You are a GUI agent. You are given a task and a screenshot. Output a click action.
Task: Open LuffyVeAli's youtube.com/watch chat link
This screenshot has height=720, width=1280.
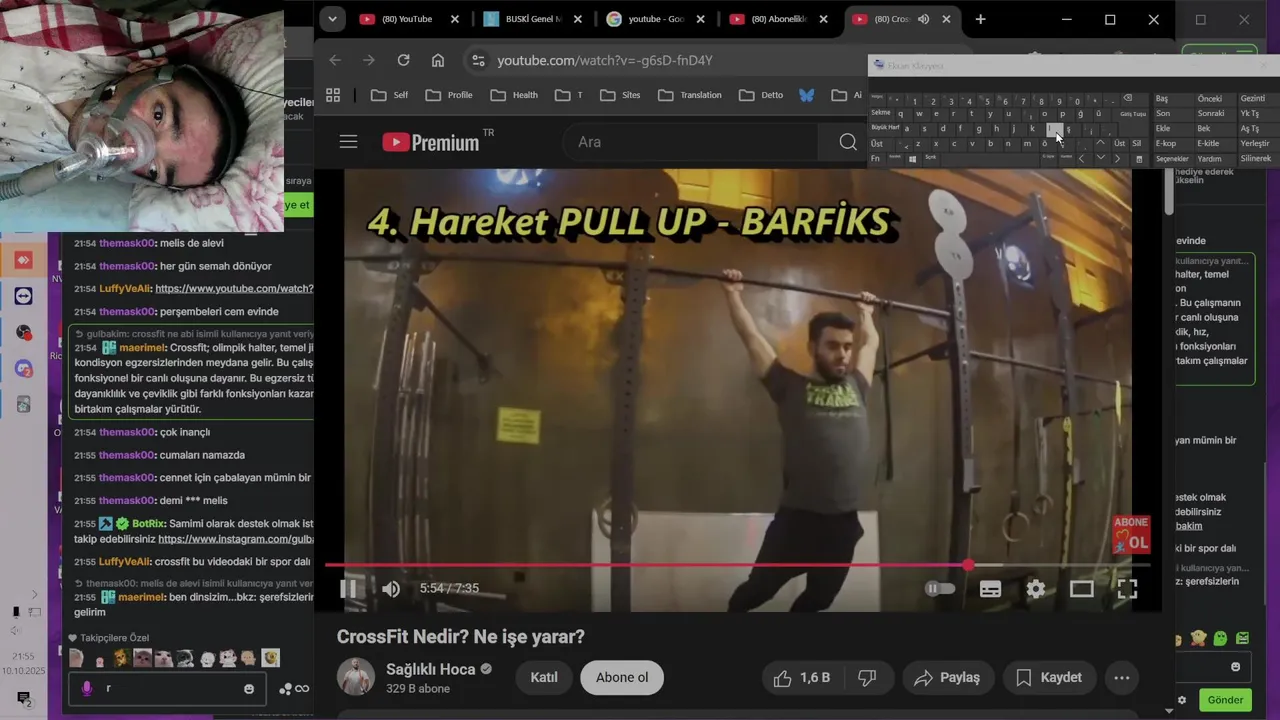234,289
